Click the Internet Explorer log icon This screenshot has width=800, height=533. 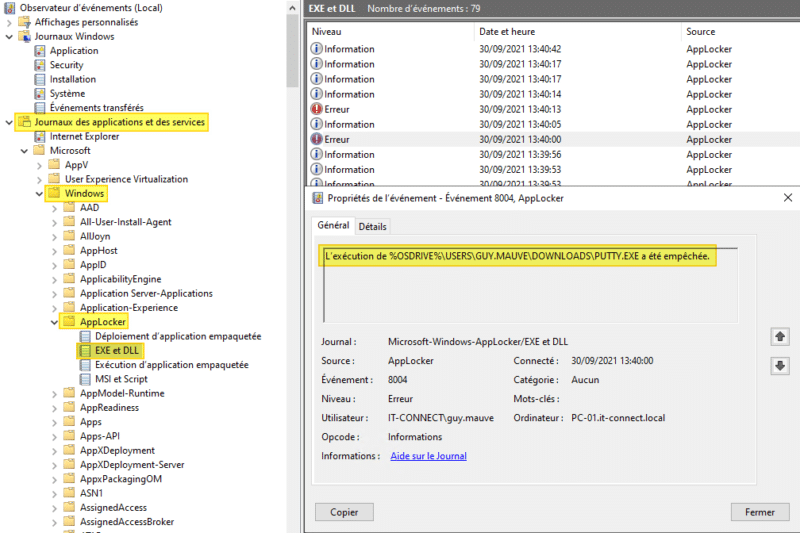(40, 136)
